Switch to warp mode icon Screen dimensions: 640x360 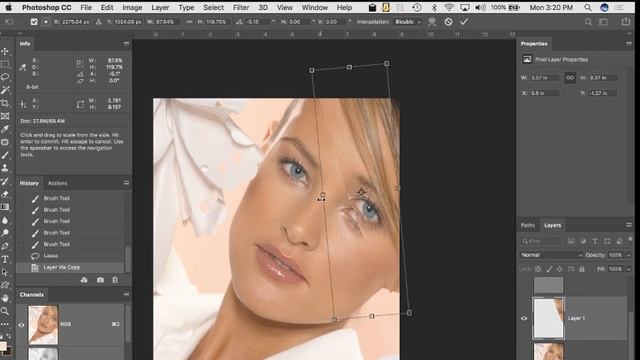(x=432, y=22)
